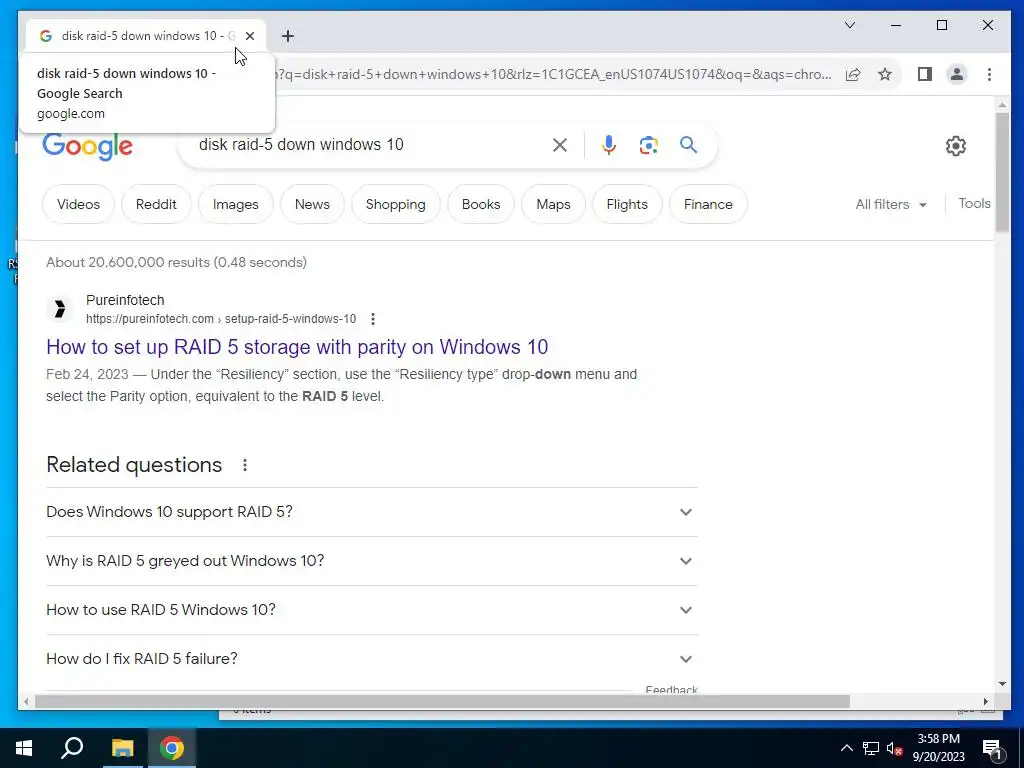Click Chrome taskbar icon

tap(172, 748)
